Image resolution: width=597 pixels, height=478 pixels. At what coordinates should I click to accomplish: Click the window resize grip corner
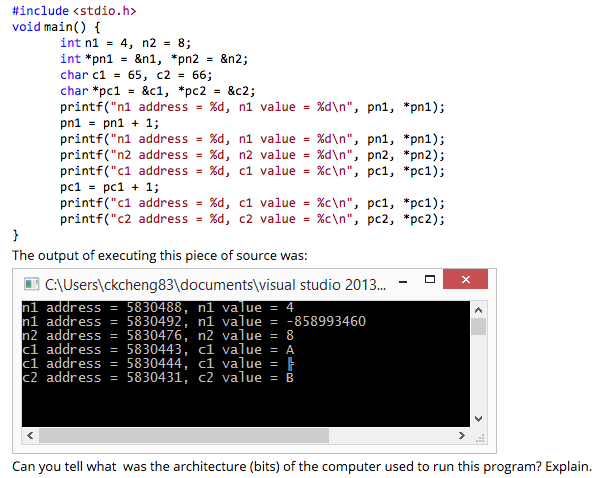pyautogui.click(x=480, y=438)
